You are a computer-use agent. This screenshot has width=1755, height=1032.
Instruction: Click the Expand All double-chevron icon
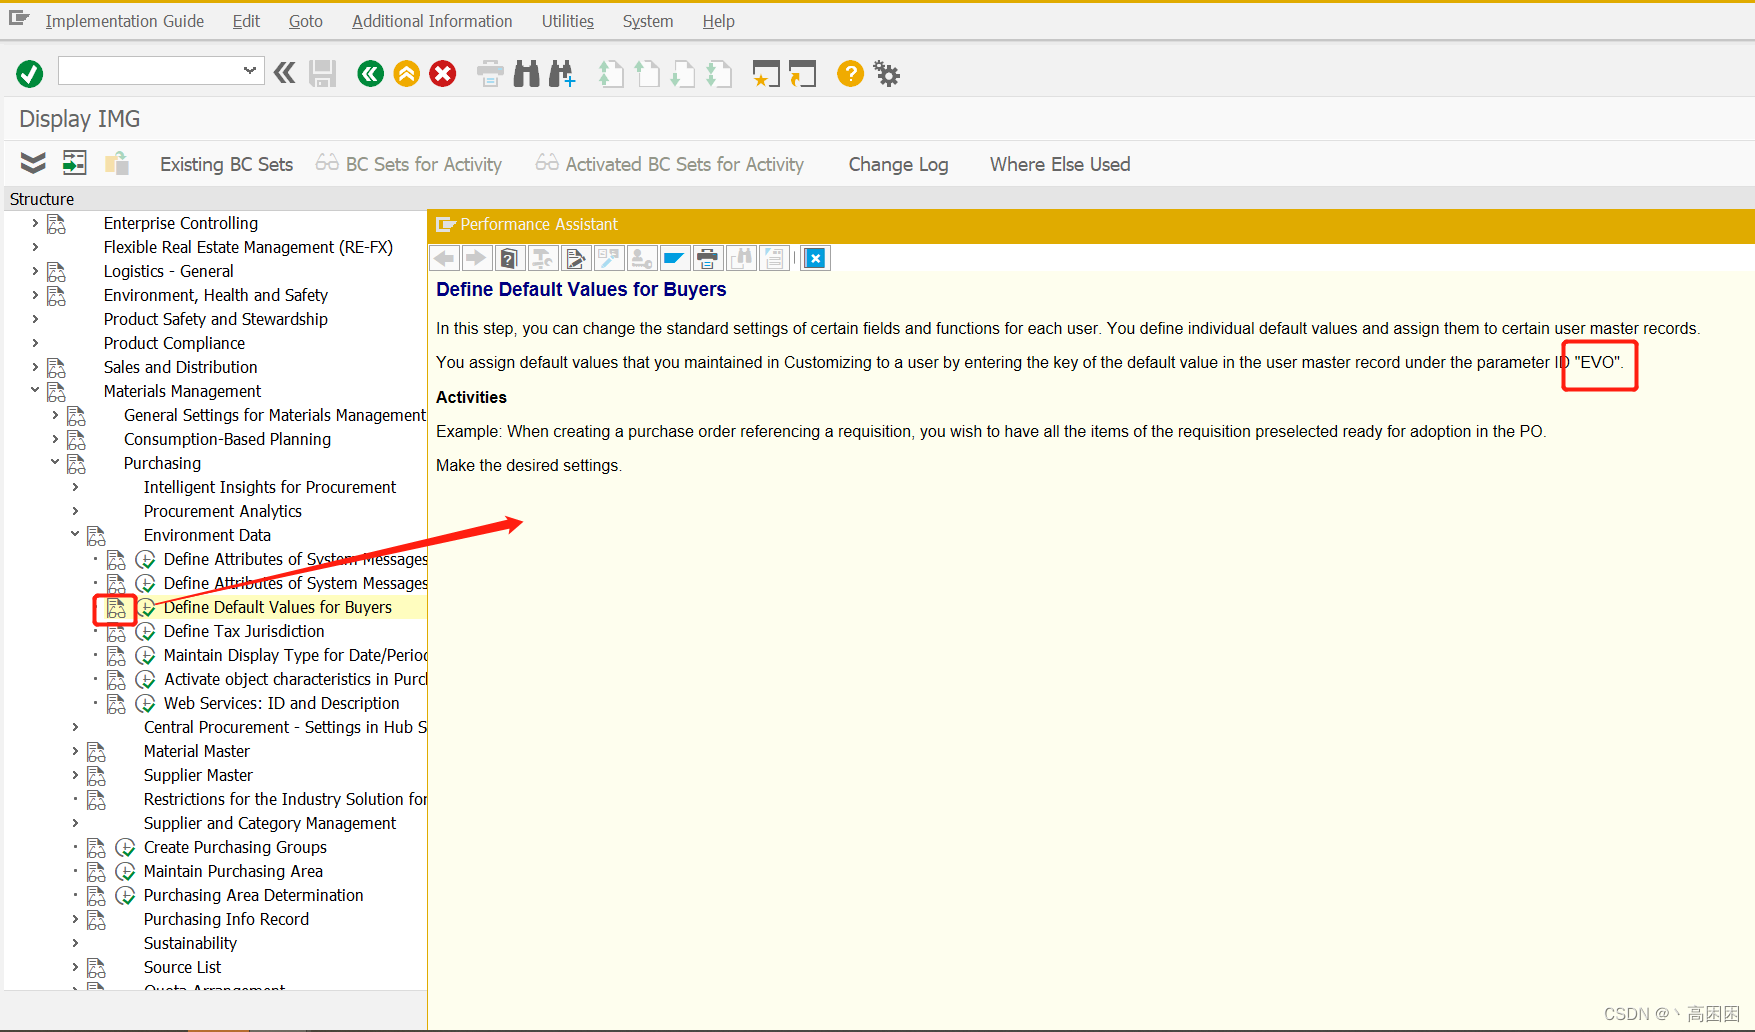click(33, 163)
